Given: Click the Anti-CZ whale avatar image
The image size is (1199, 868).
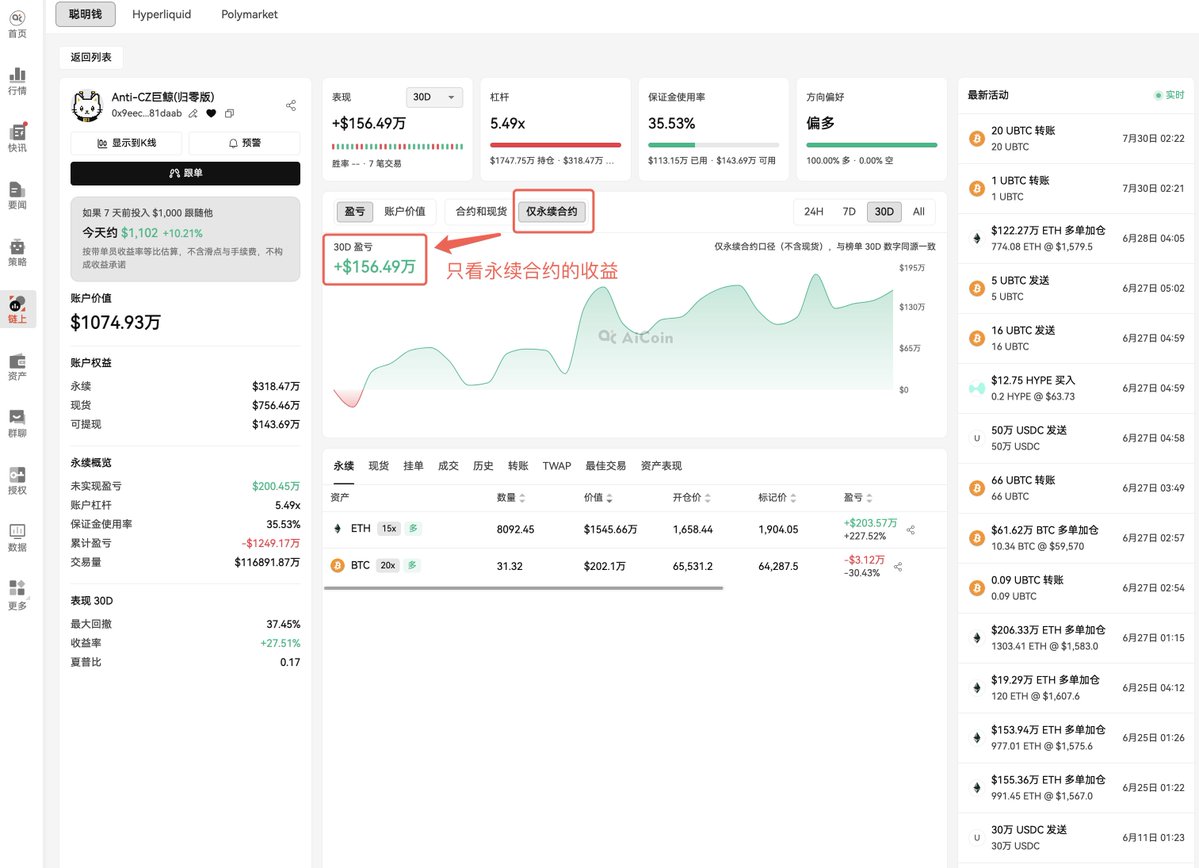Looking at the screenshot, I should coord(87,106).
